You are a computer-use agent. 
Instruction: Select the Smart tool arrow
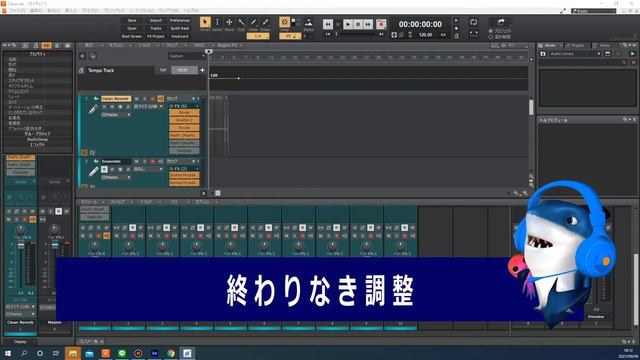coord(205,22)
